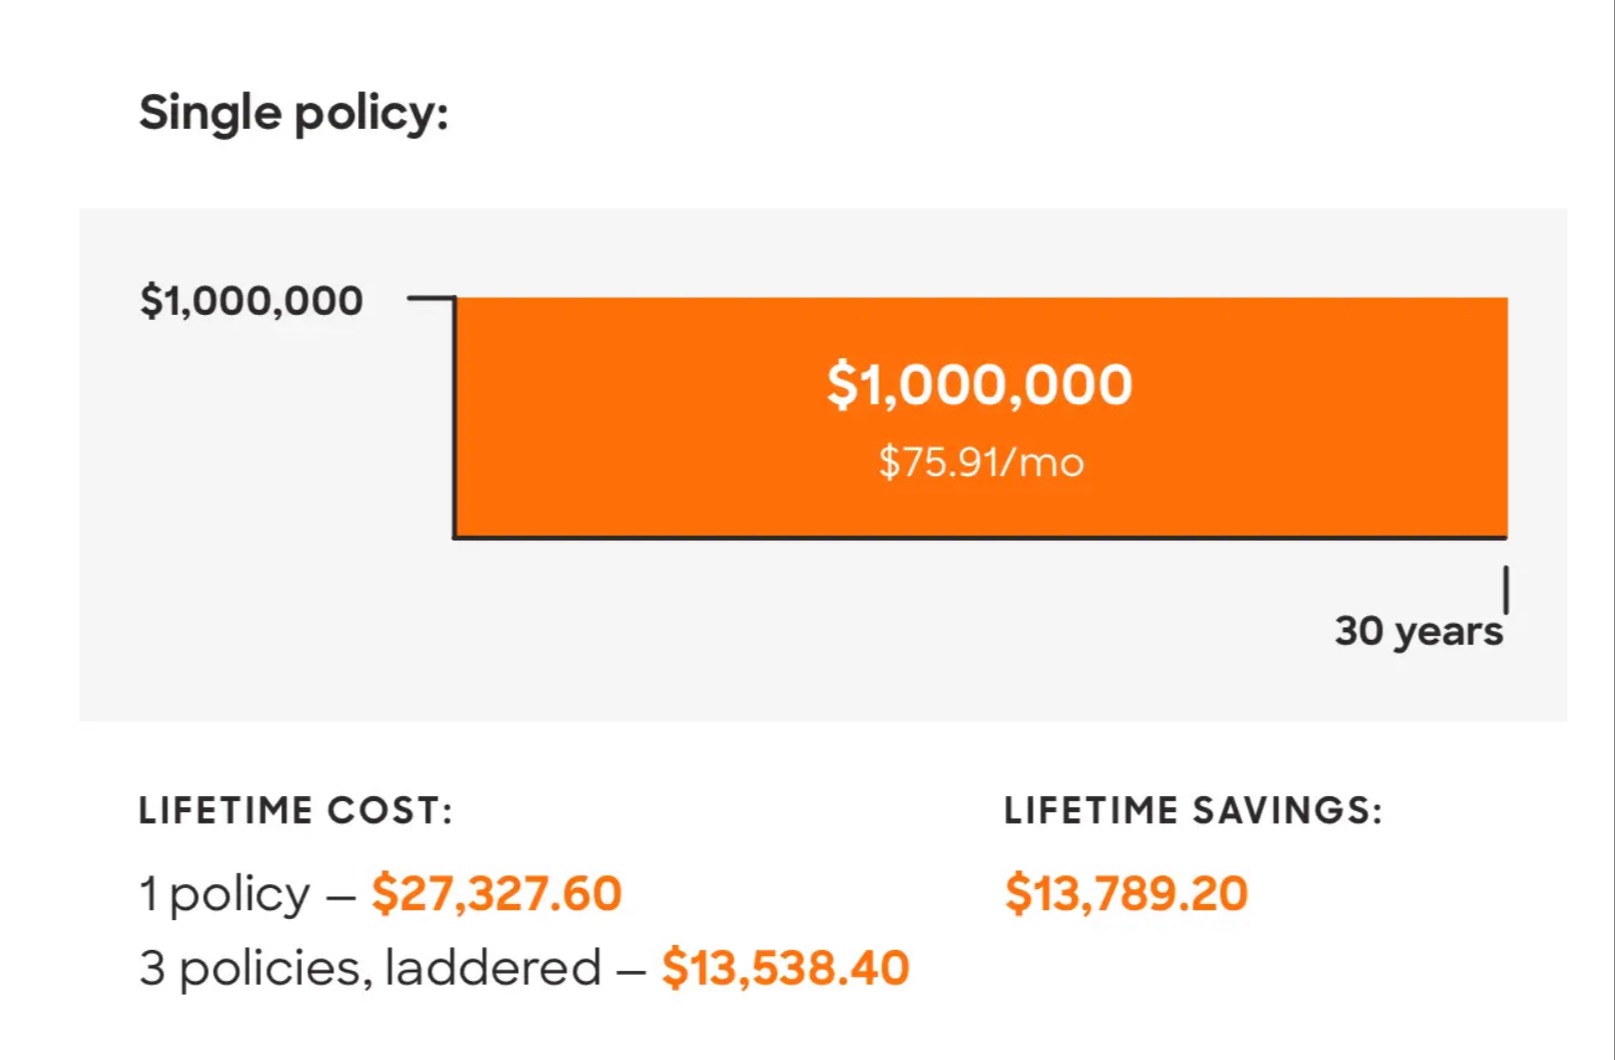The image size is (1615, 1060).
Task: Select the orange $1,000,000 policy bar
Action: (981, 417)
